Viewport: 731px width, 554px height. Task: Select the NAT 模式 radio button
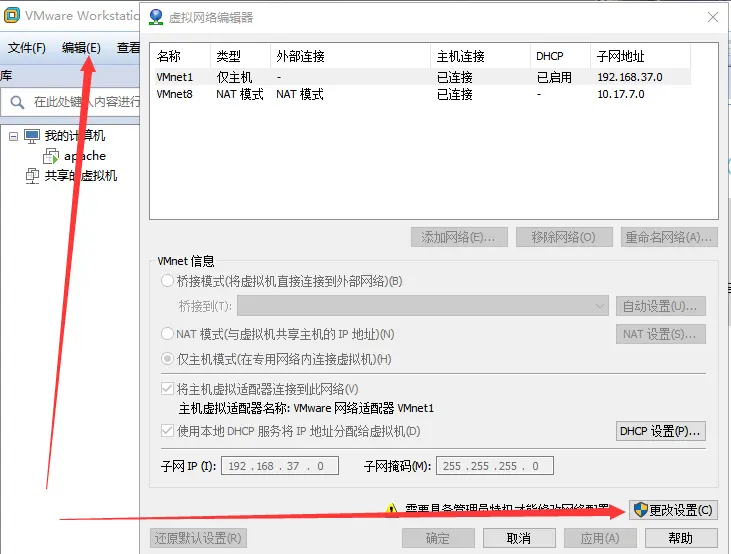click(167, 334)
